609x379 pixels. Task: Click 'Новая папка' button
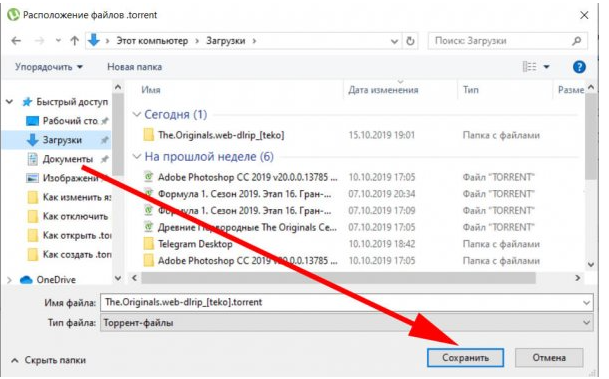click(x=134, y=67)
